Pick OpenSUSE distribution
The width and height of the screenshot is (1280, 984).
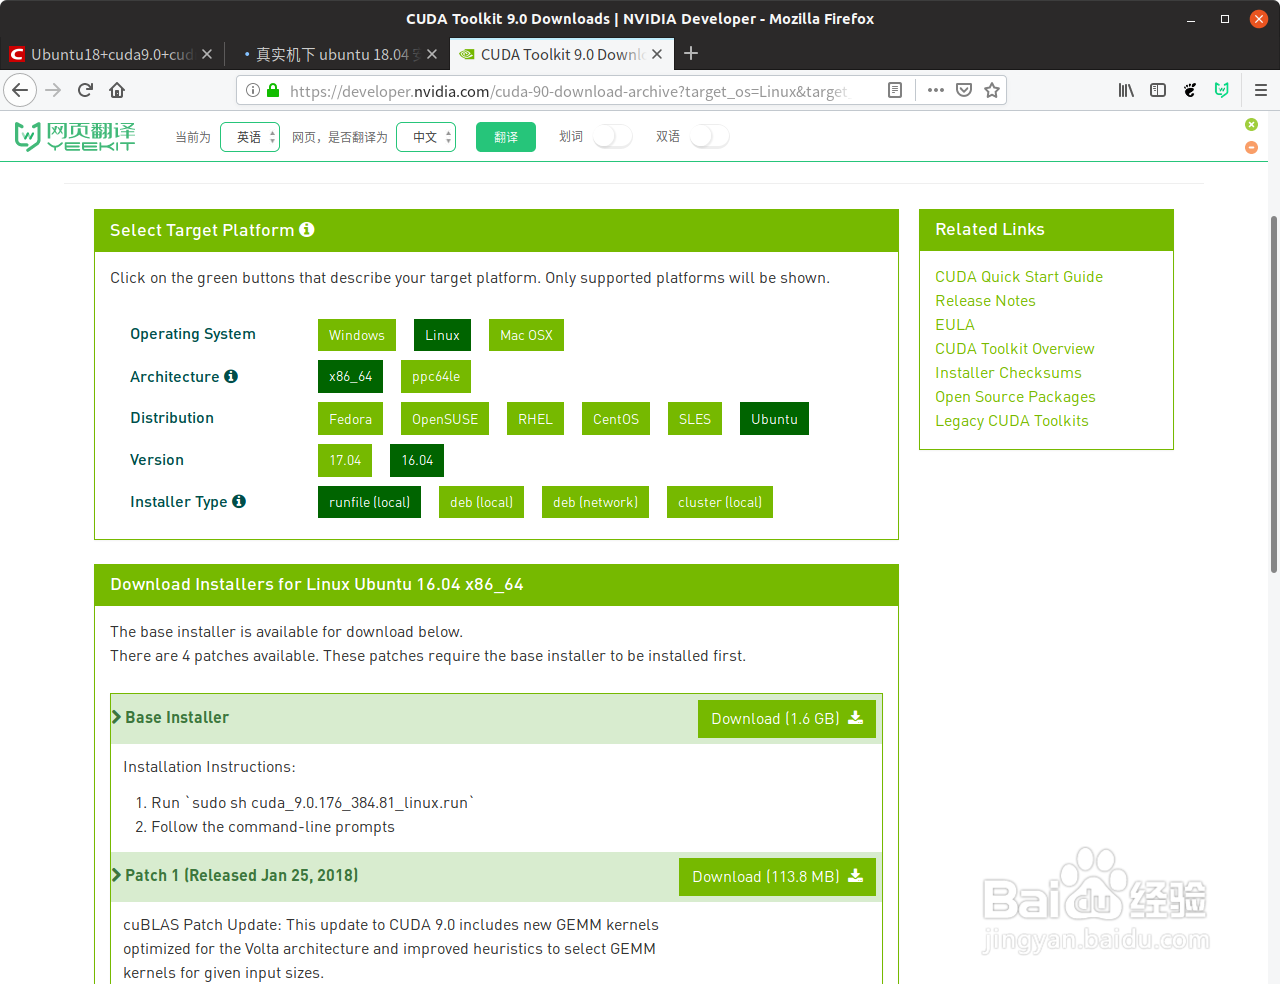[x=445, y=419]
